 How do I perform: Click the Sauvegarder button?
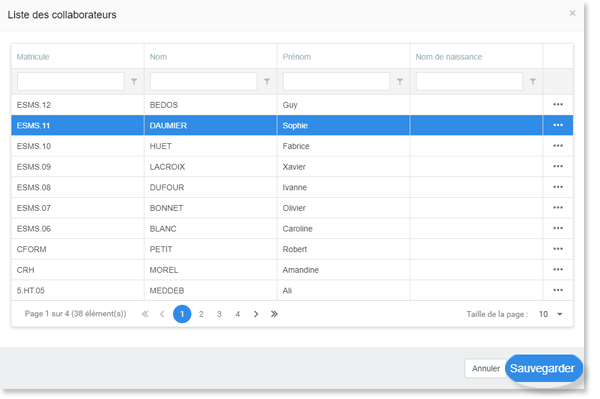544,368
